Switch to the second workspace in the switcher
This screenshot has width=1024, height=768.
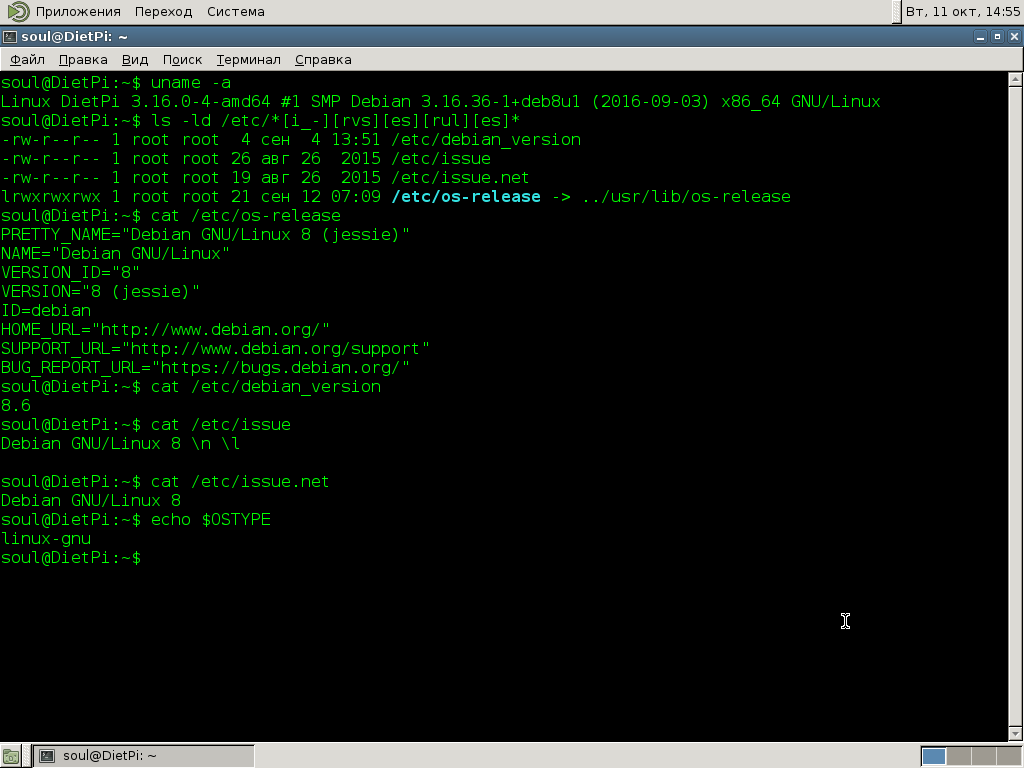tap(958, 756)
